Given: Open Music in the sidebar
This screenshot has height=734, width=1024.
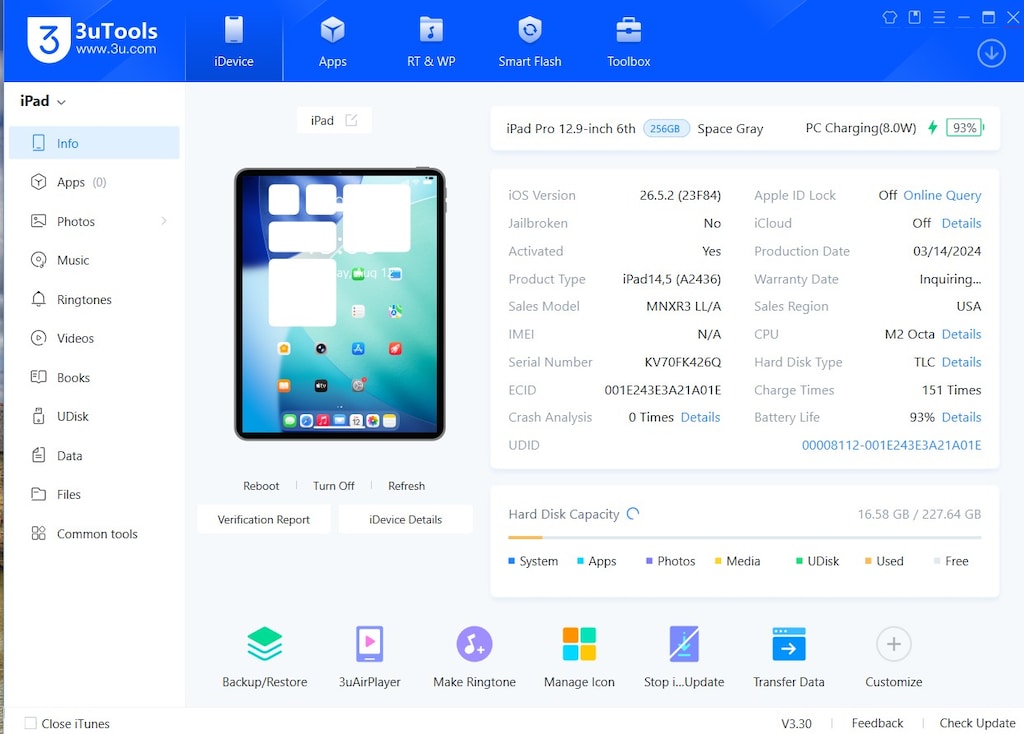Looking at the screenshot, I should click(94, 260).
